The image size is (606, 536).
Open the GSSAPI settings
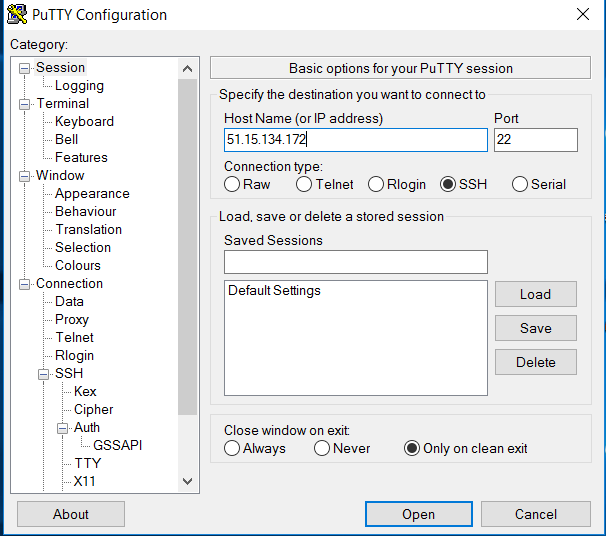pos(117,445)
